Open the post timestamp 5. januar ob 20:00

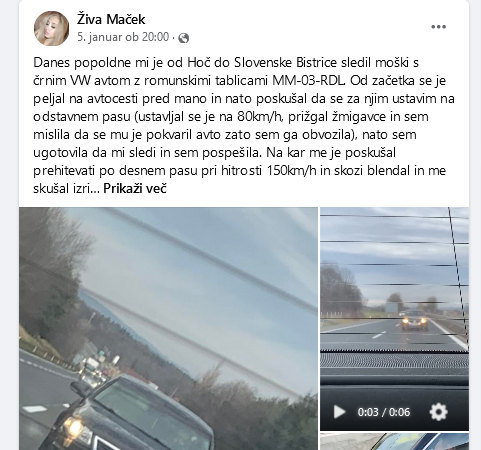(x=123, y=37)
